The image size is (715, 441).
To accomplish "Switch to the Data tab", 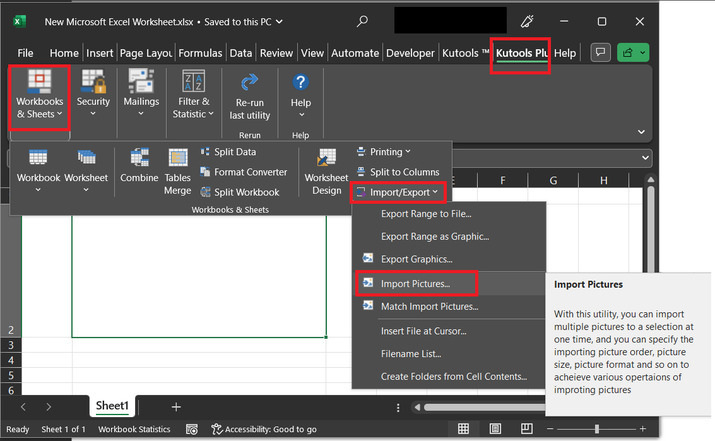I will pos(241,53).
